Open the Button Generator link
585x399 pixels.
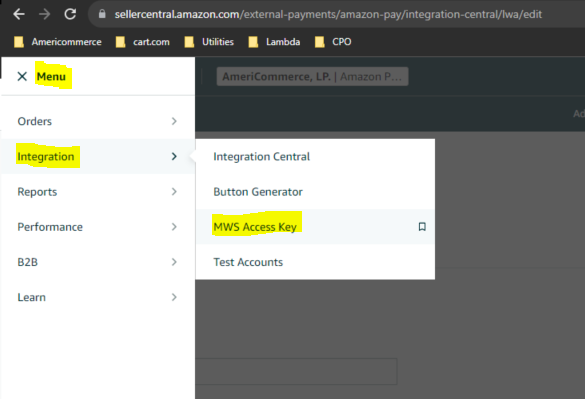click(x=258, y=192)
